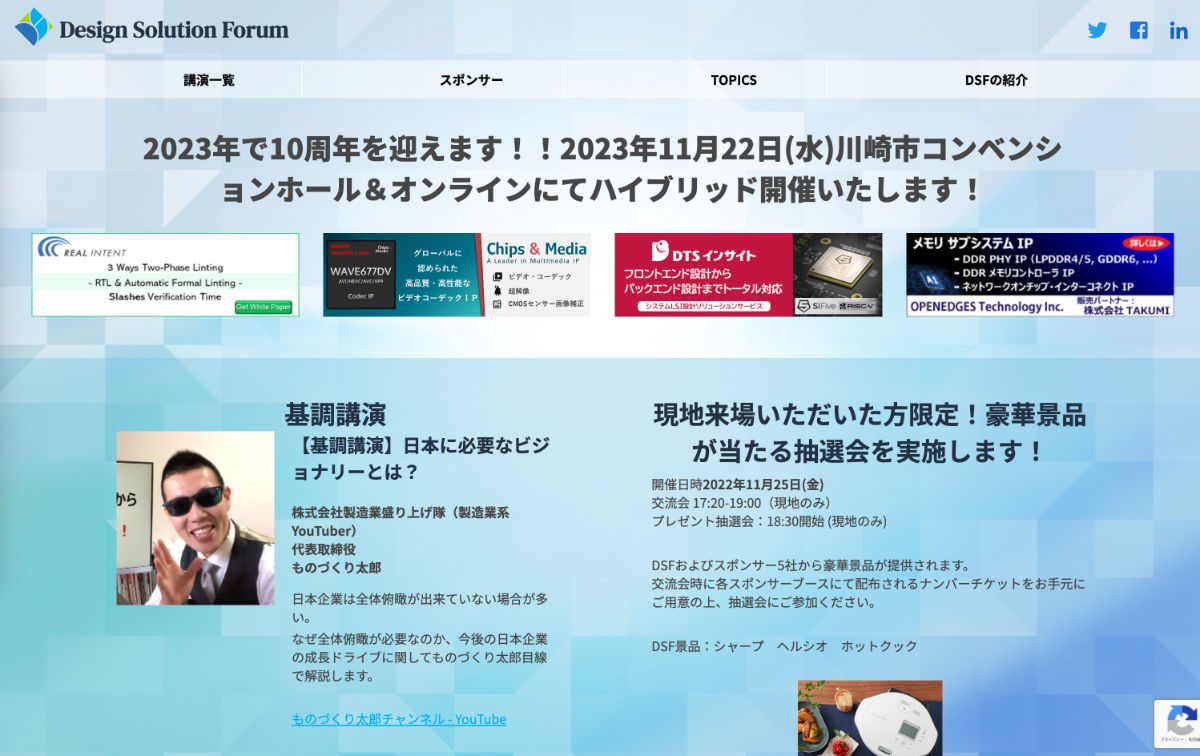Click the Healsio Hotcook prize image
This screenshot has width=1200, height=756.
click(x=869, y=718)
